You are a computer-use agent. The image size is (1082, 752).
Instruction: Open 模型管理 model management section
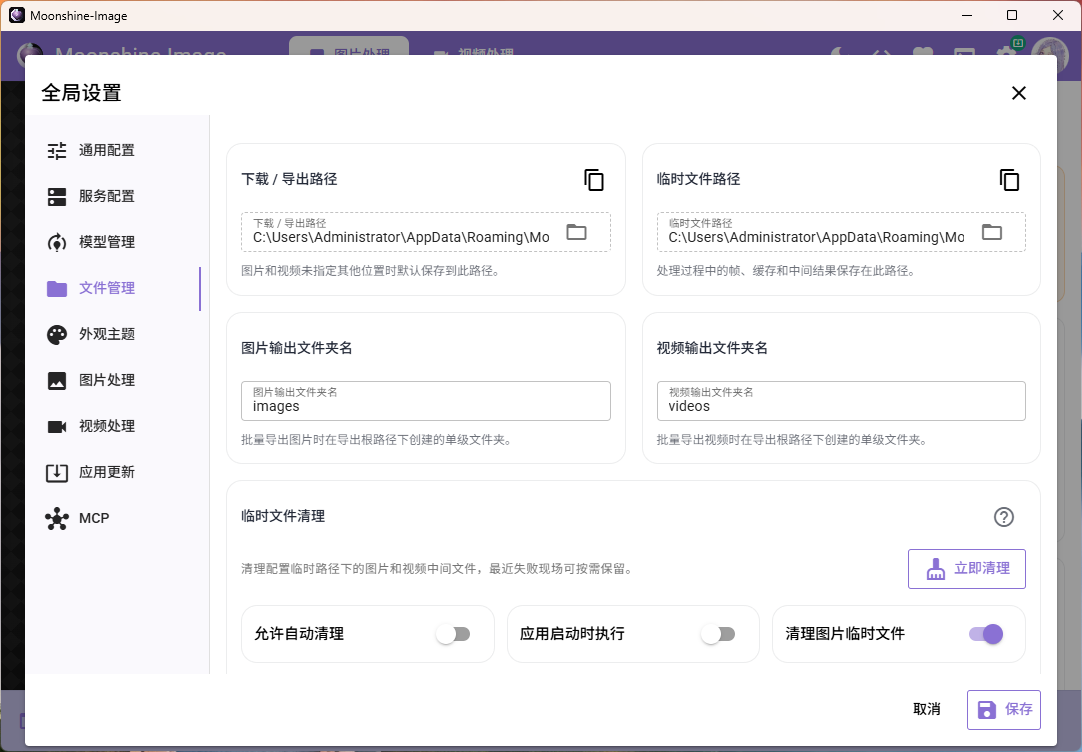(x=116, y=242)
